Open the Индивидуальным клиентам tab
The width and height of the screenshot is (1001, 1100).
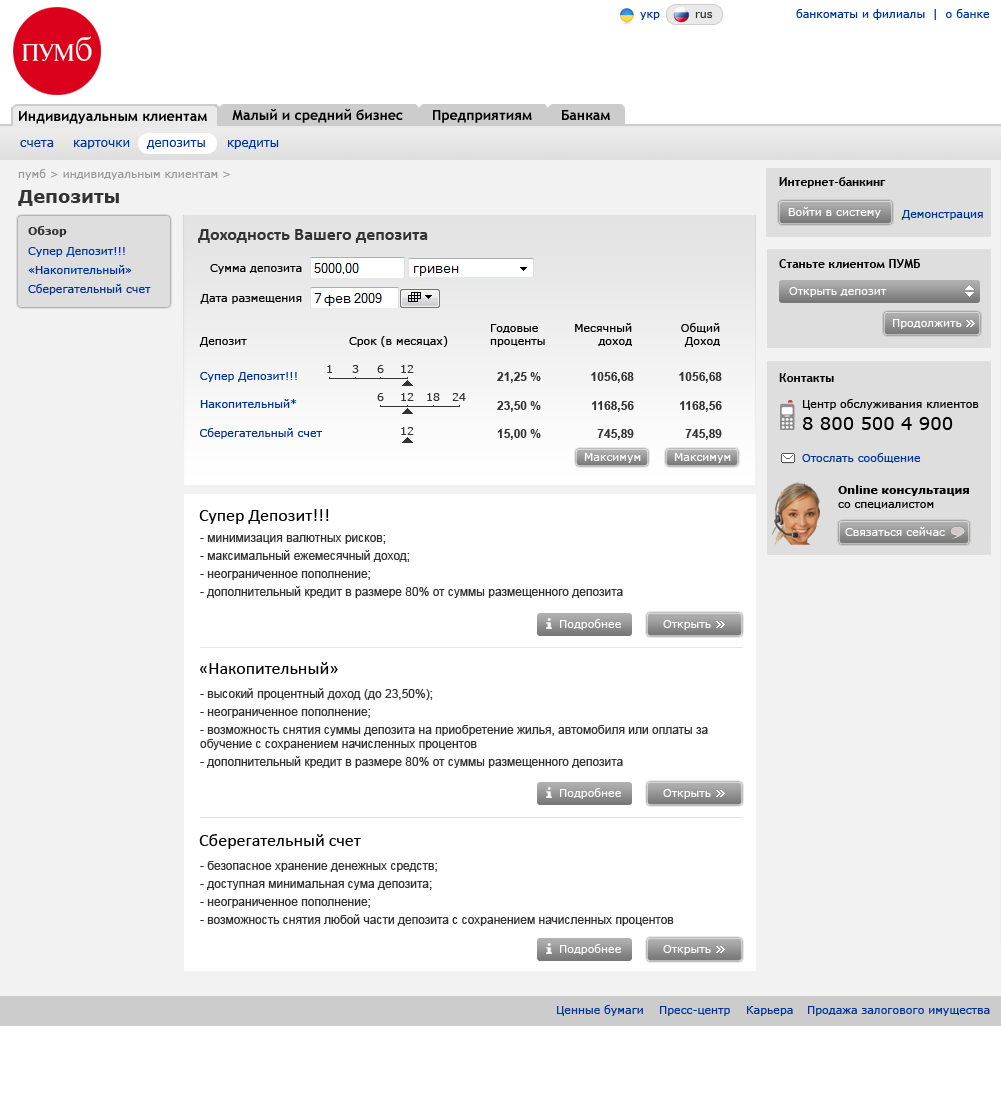pos(113,116)
